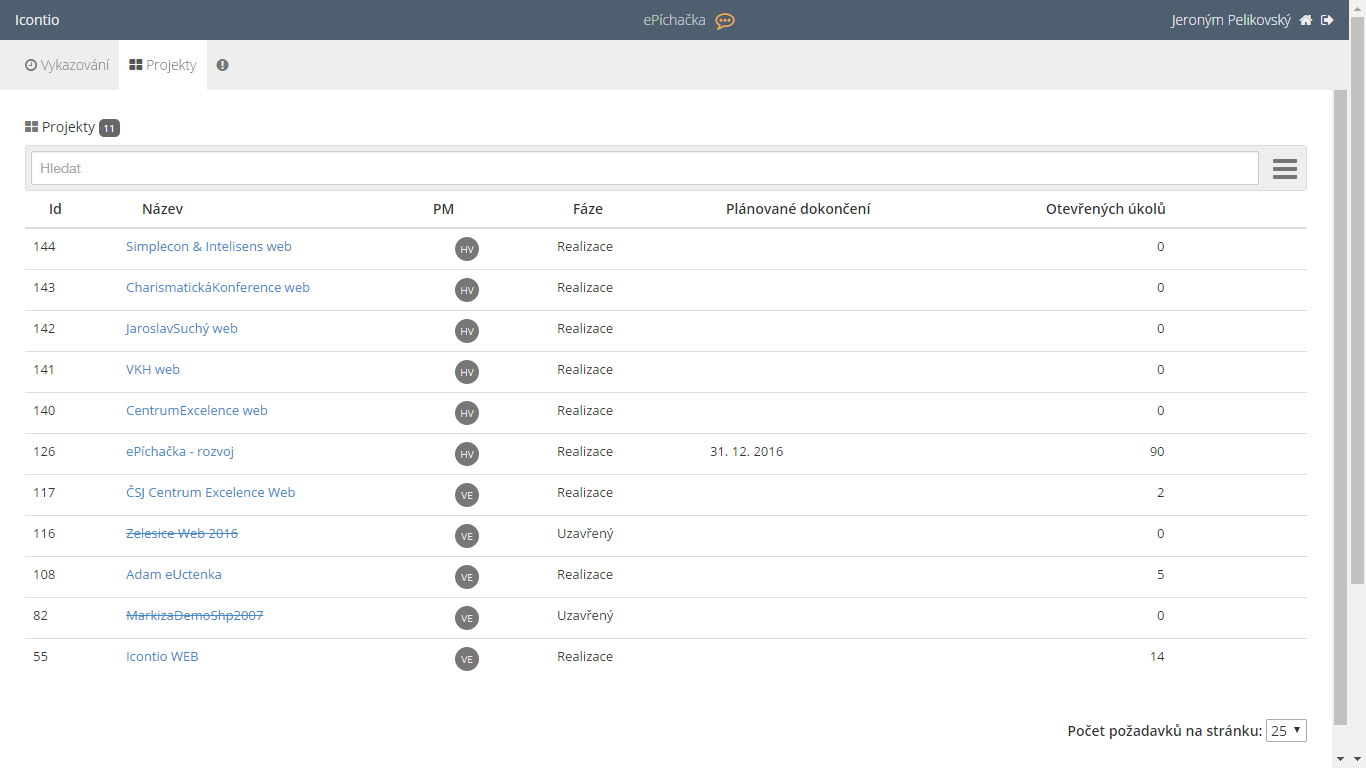The image size is (1366, 768).
Task: Click VE avatar in ČSJ Centrum row
Action: point(466,495)
